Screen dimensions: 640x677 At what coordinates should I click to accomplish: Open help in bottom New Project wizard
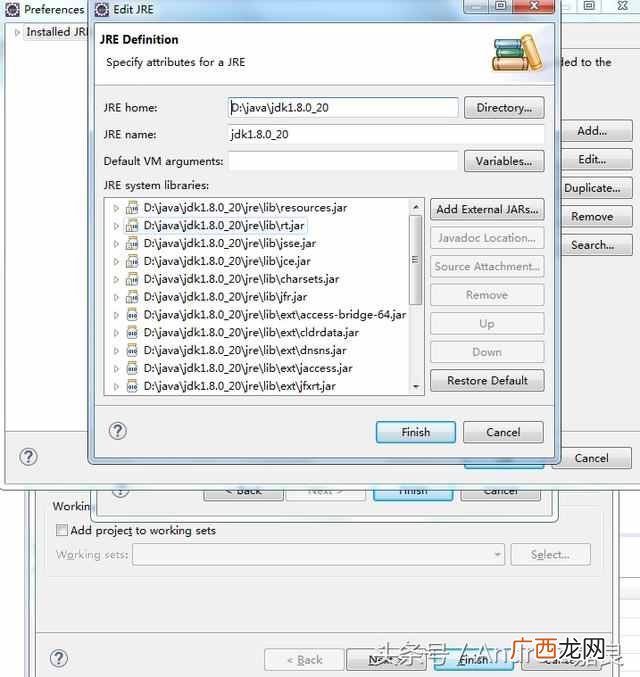[59, 658]
